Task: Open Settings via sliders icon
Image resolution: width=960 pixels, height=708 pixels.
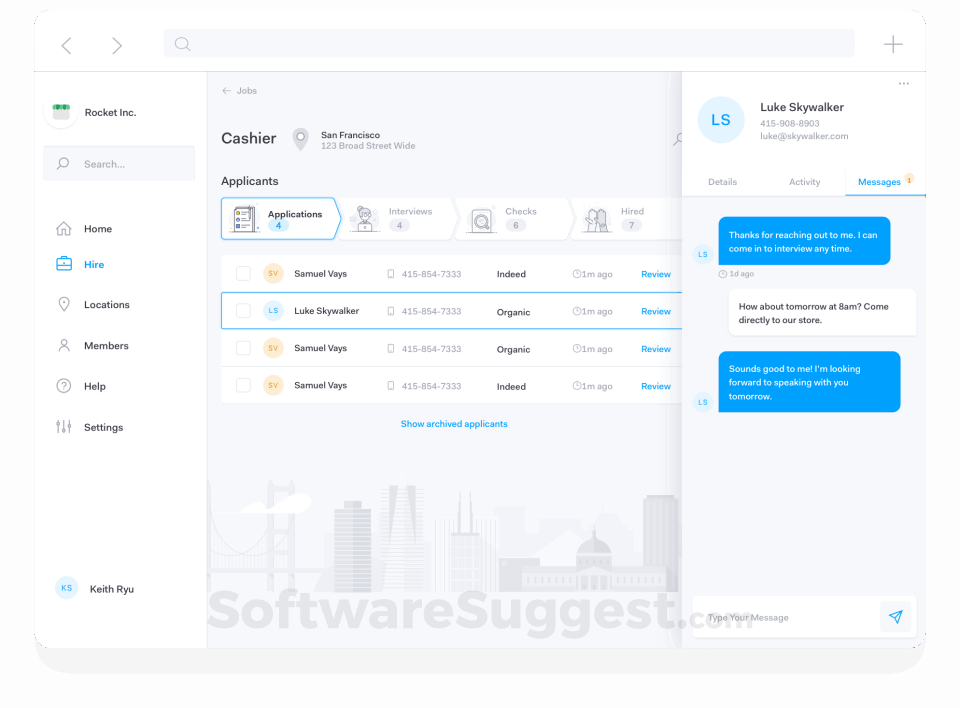Action: tap(63, 427)
